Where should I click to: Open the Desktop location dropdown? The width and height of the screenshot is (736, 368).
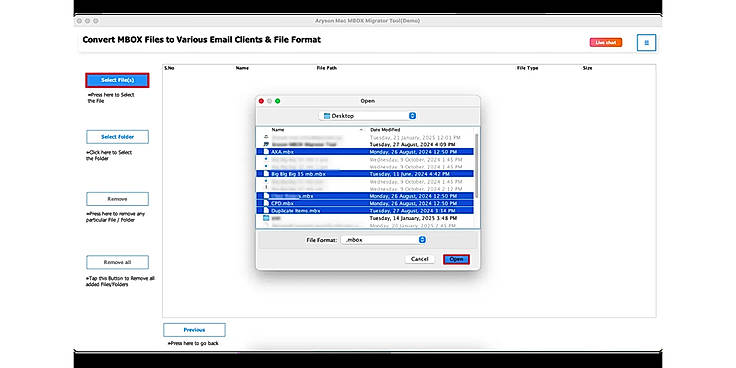[367, 115]
